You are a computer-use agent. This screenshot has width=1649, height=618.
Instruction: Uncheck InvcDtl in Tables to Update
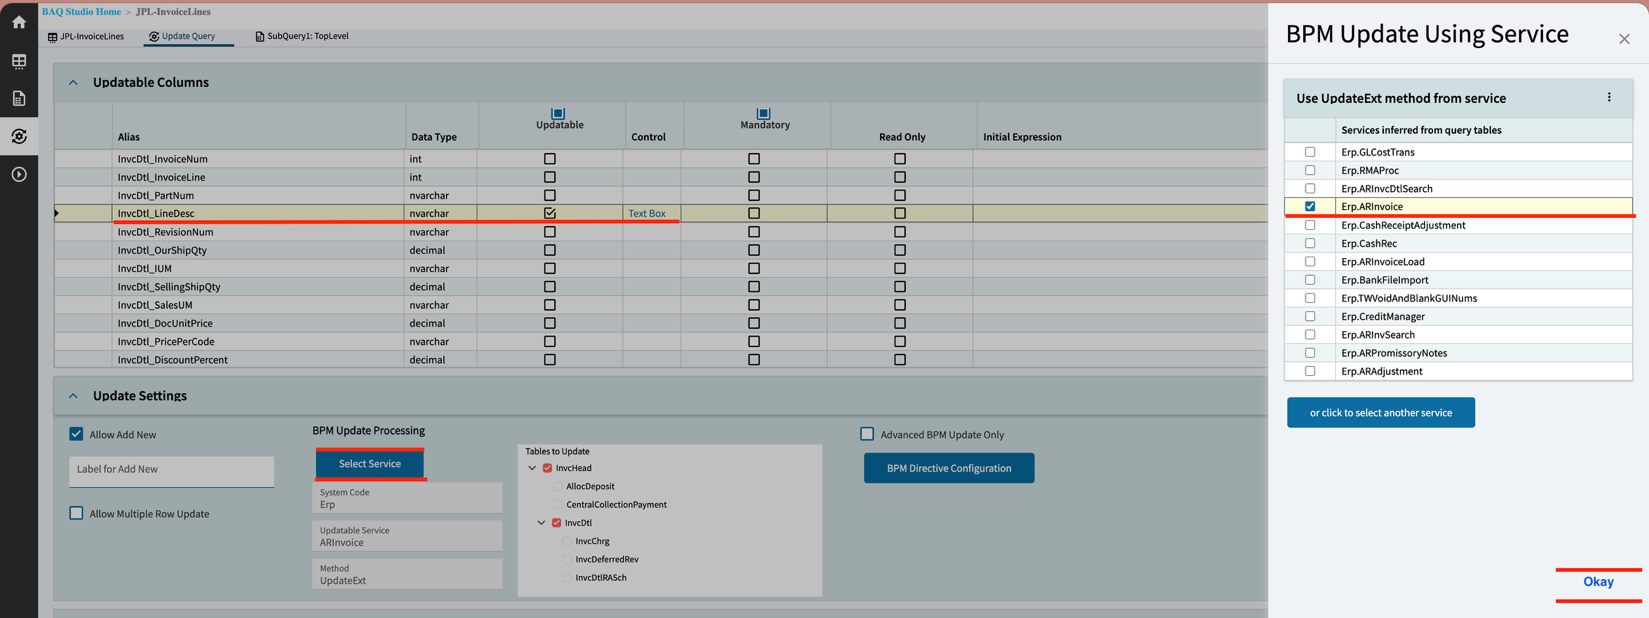tap(557, 523)
